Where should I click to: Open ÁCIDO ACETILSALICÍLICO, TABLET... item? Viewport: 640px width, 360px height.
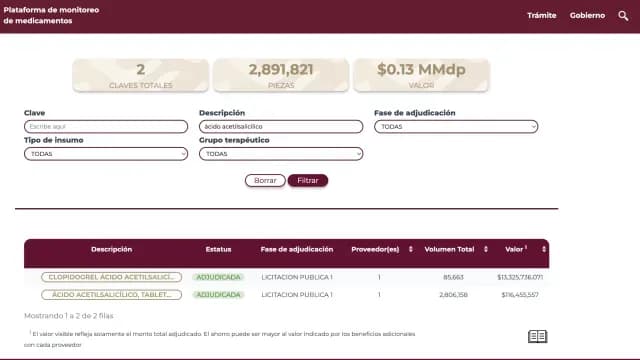click(x=111, y=295)
